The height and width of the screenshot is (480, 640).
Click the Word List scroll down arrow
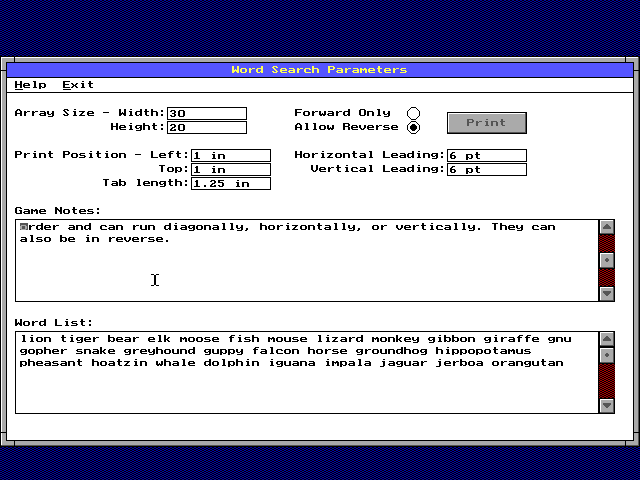pyautogui.click(x=607, y=405)
